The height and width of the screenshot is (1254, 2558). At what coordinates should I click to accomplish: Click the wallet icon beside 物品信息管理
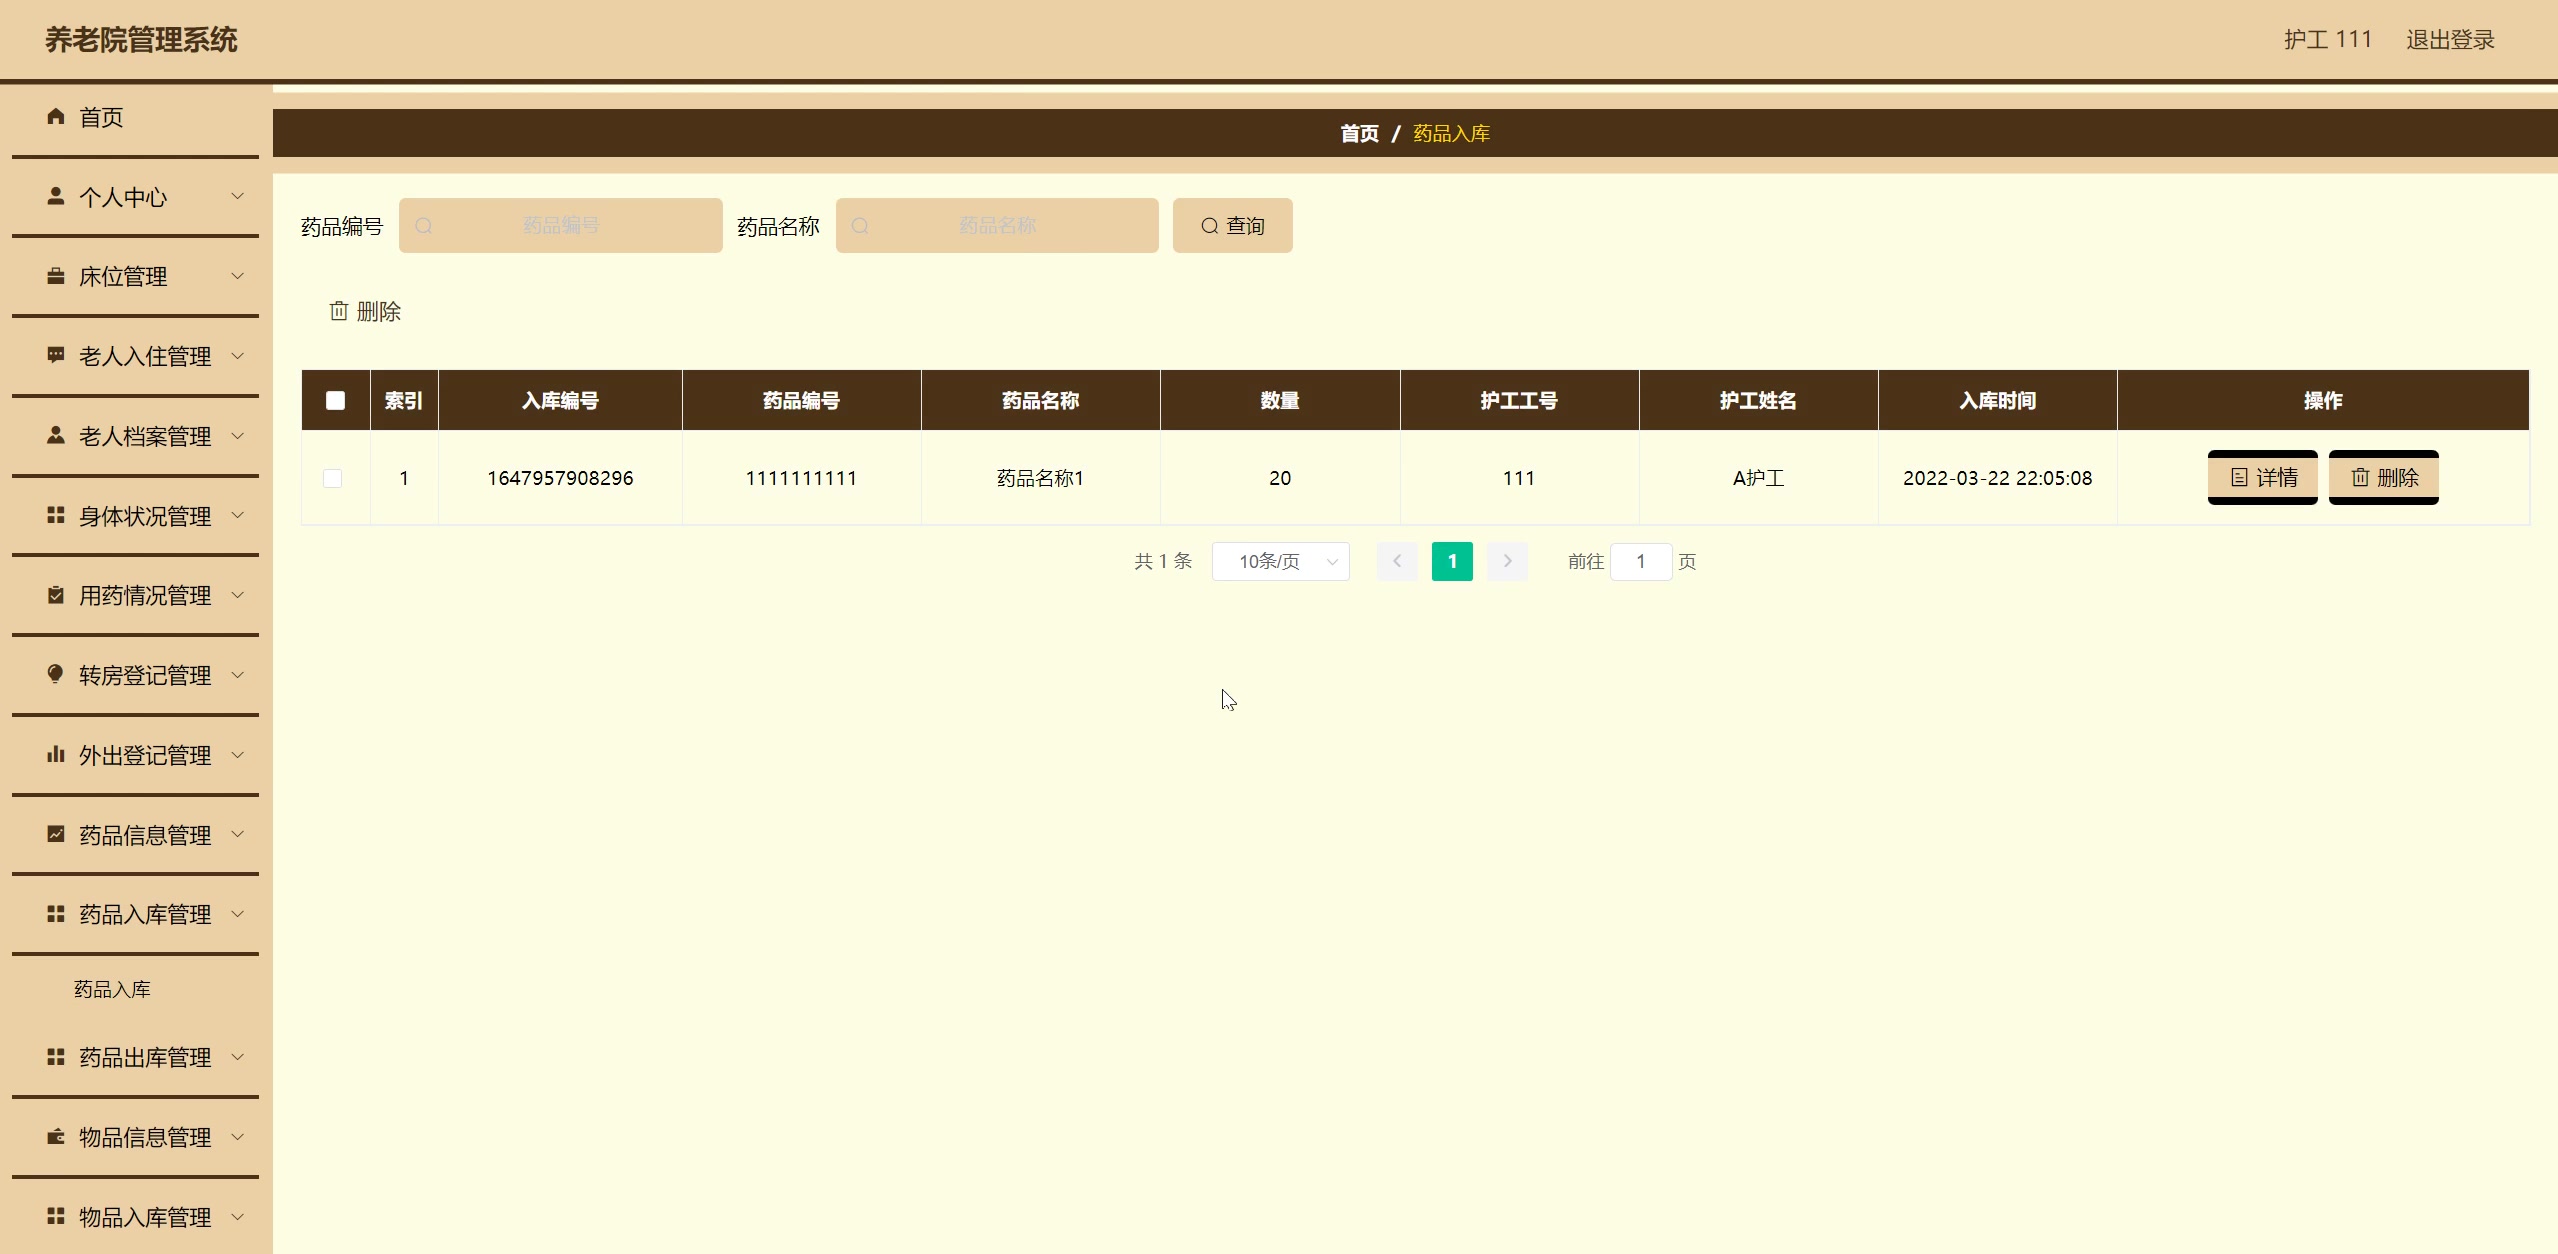click(x=56, y=1137)
